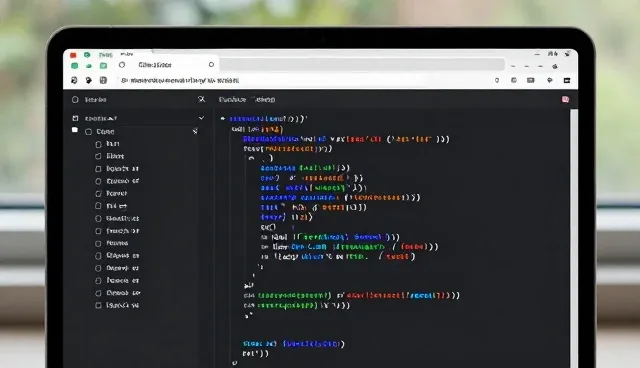The height and width of the screenshot is (368, 640).
Task: Click the small x icon on the folder row
Action: 195,131
